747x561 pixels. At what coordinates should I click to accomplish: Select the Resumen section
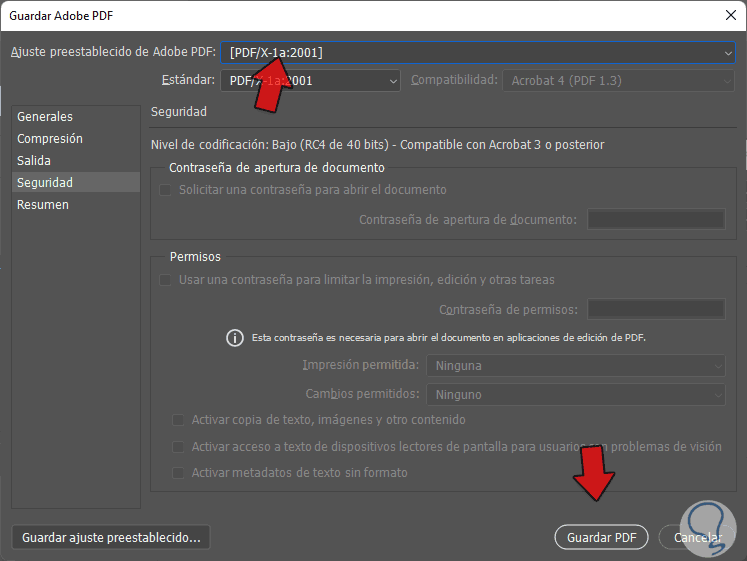[76, 205]
